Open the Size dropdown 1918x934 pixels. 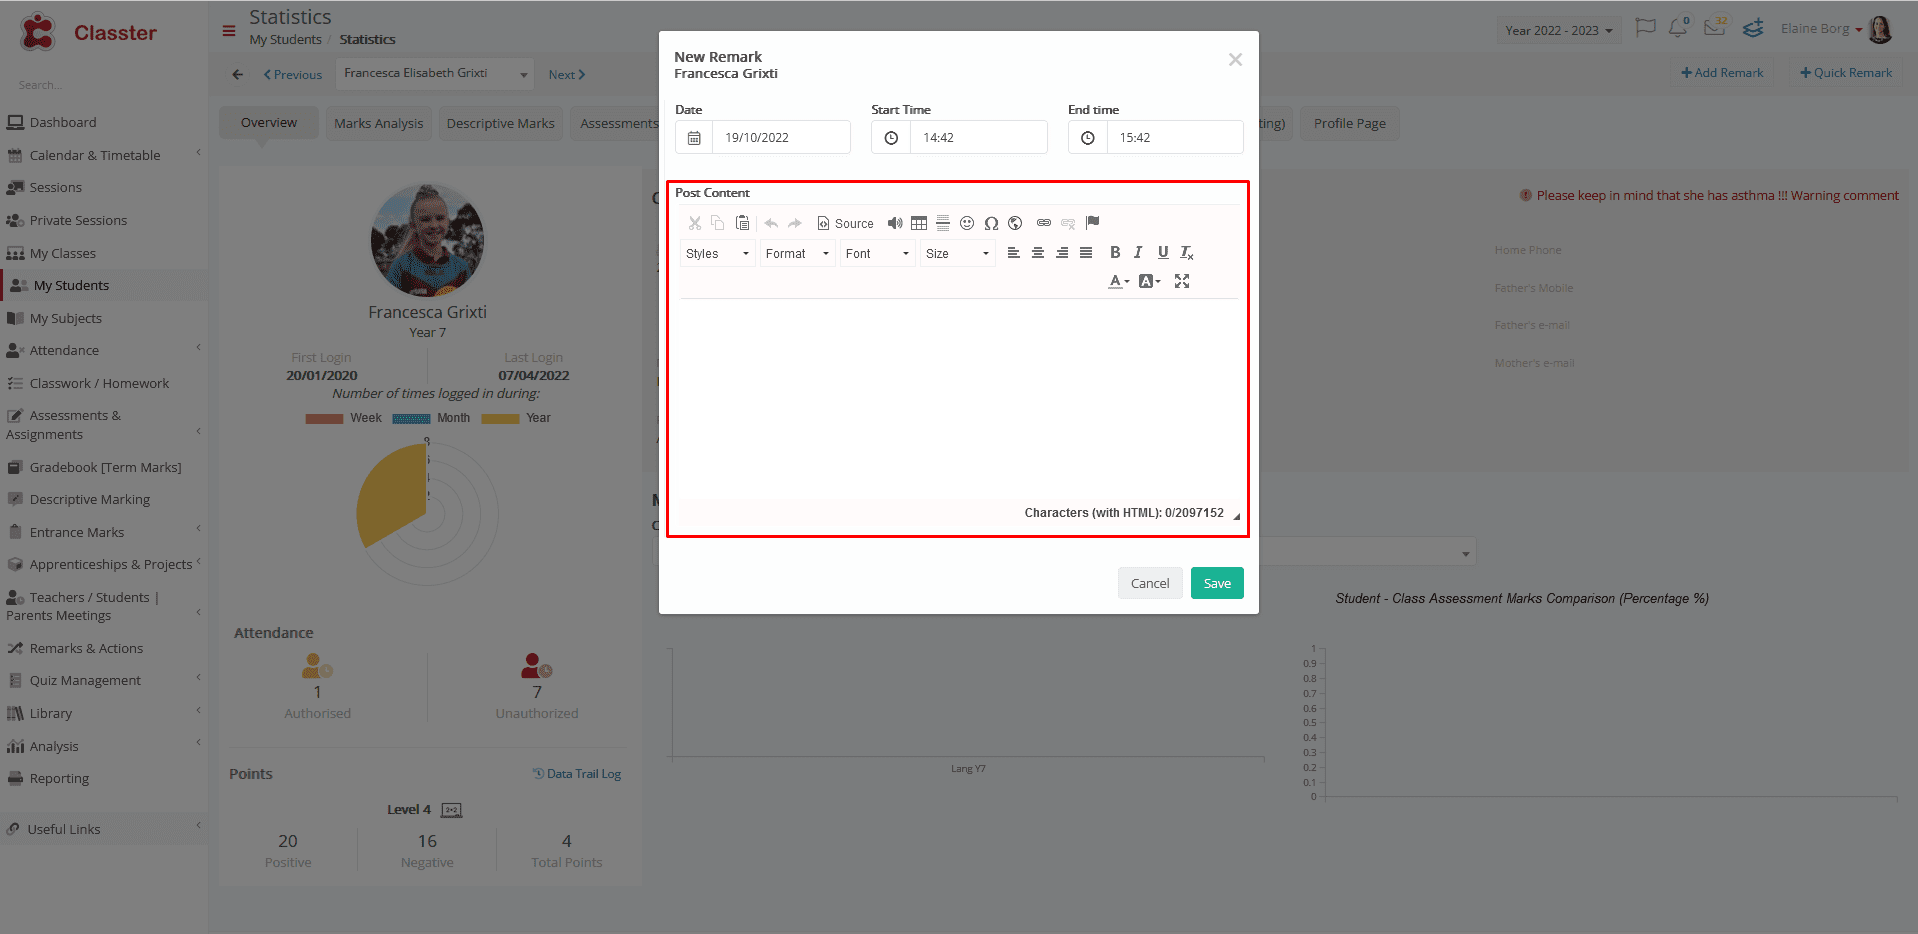coord(957,254)
